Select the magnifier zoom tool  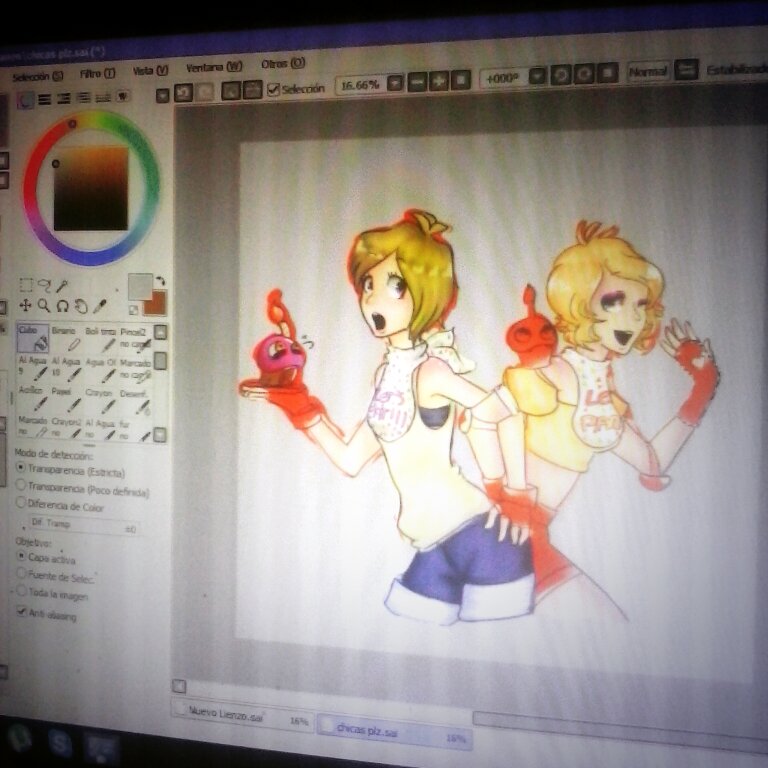tap(44, 306)
